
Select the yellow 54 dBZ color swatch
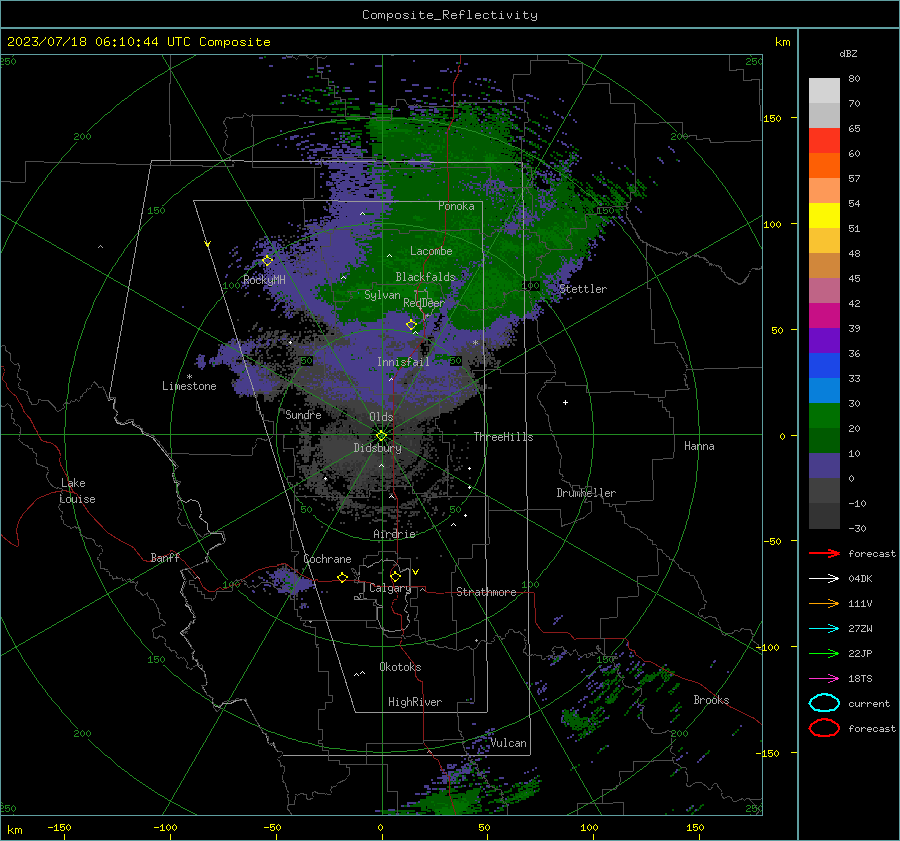pos(824,215)
